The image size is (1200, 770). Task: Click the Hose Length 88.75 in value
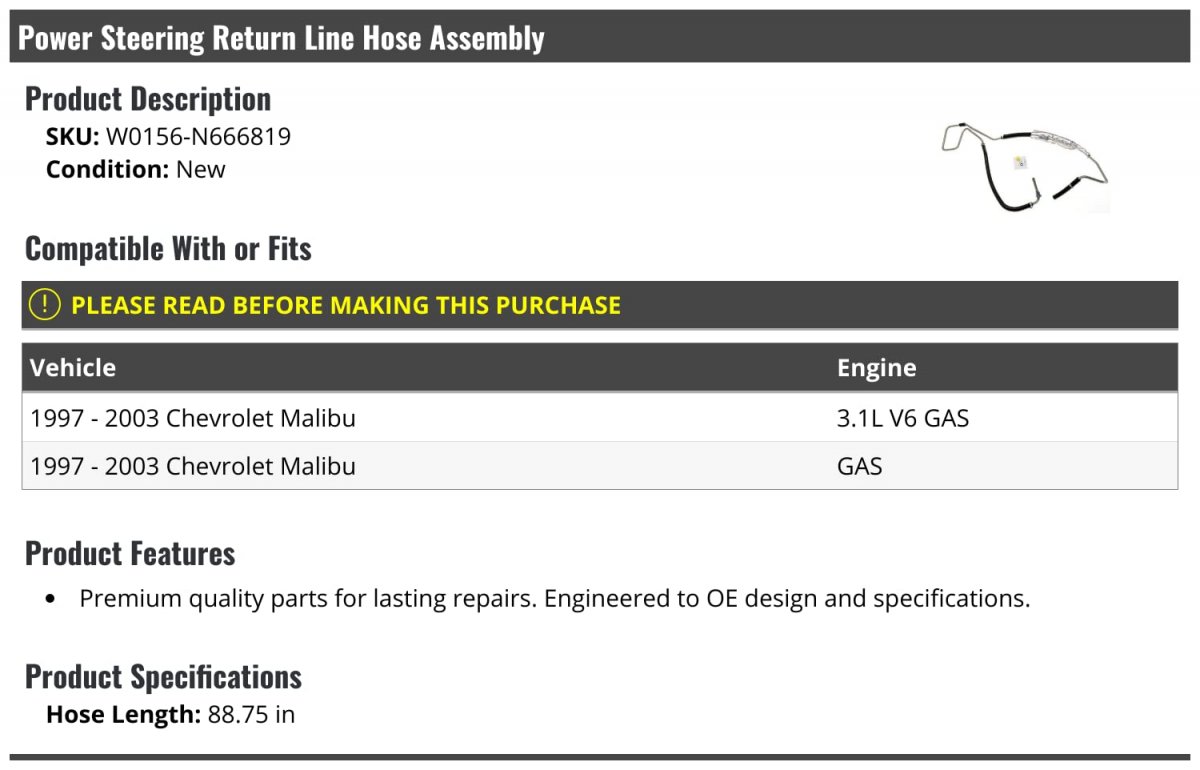(x=251, y=714)
